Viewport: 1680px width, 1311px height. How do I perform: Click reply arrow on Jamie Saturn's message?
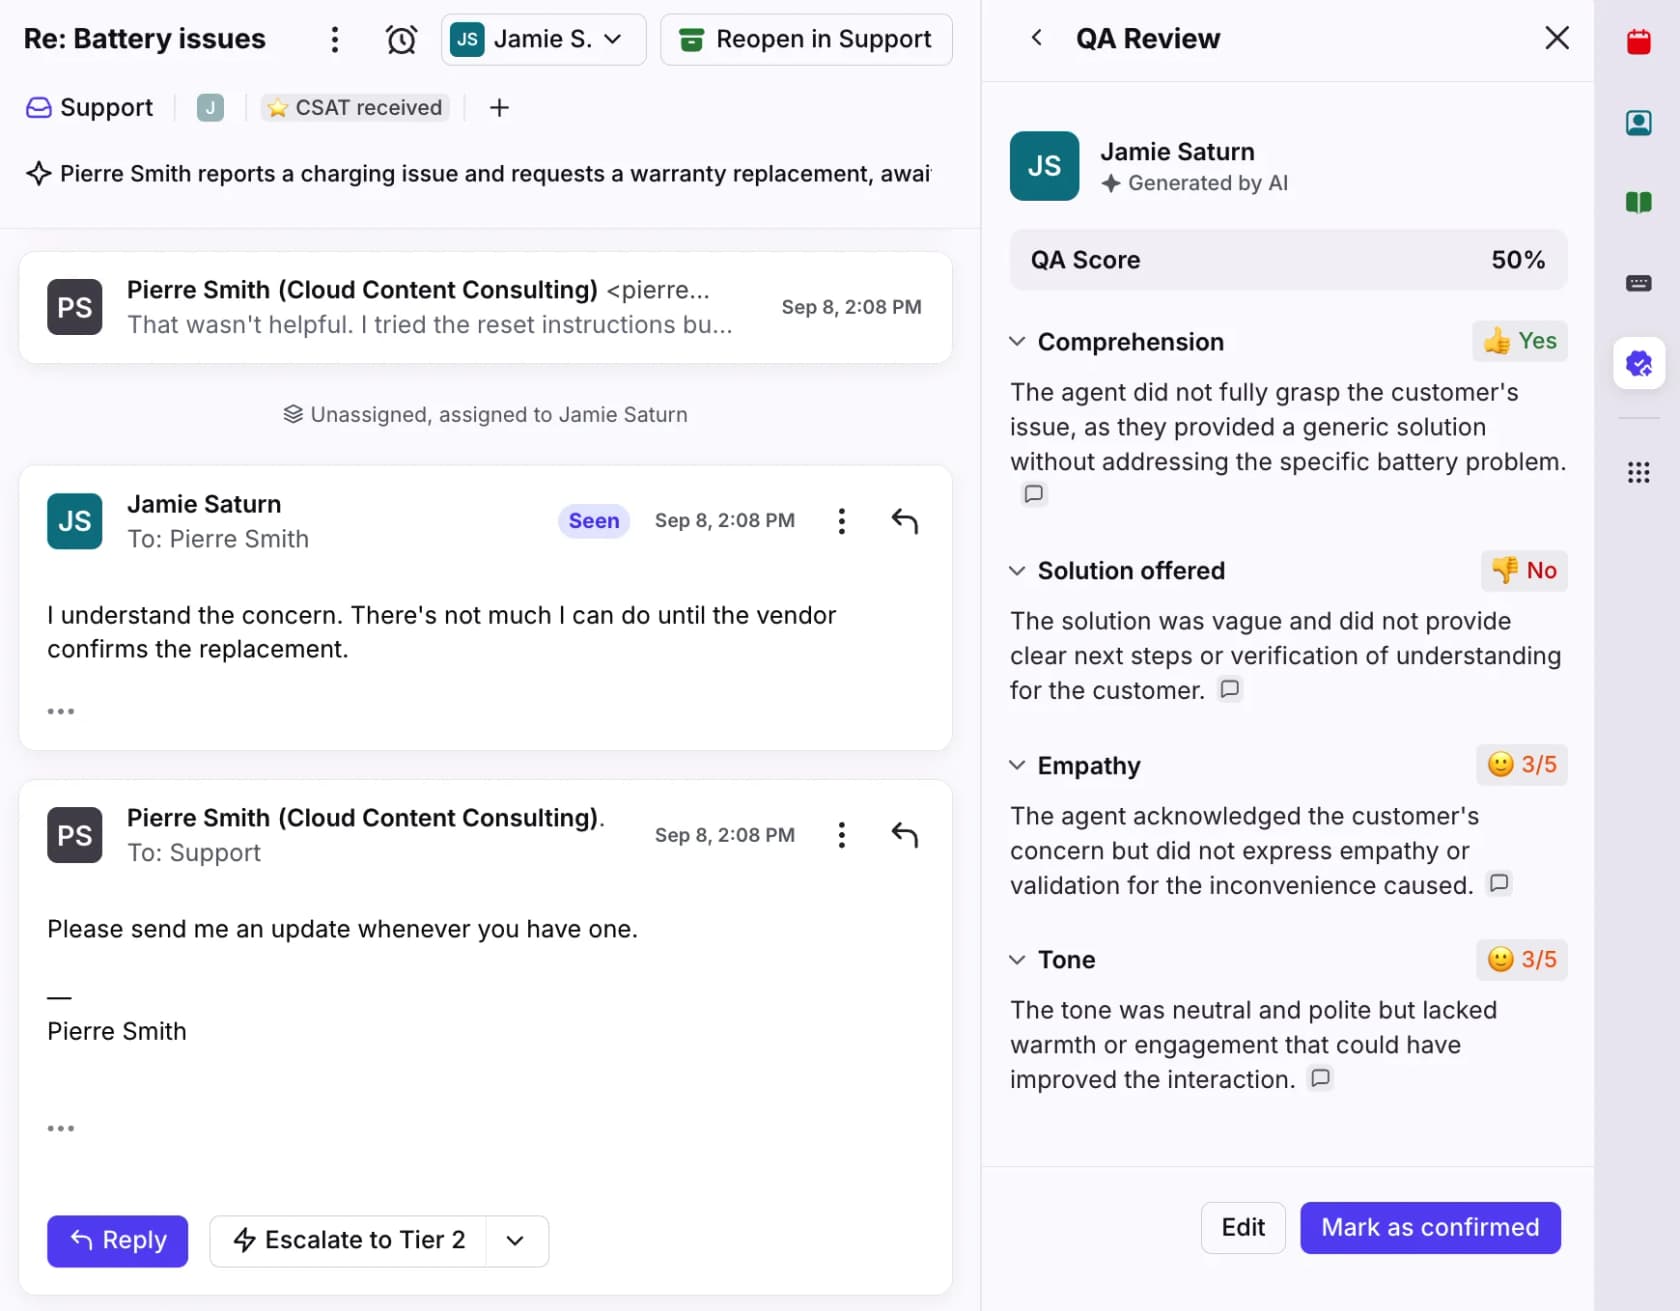905,521
